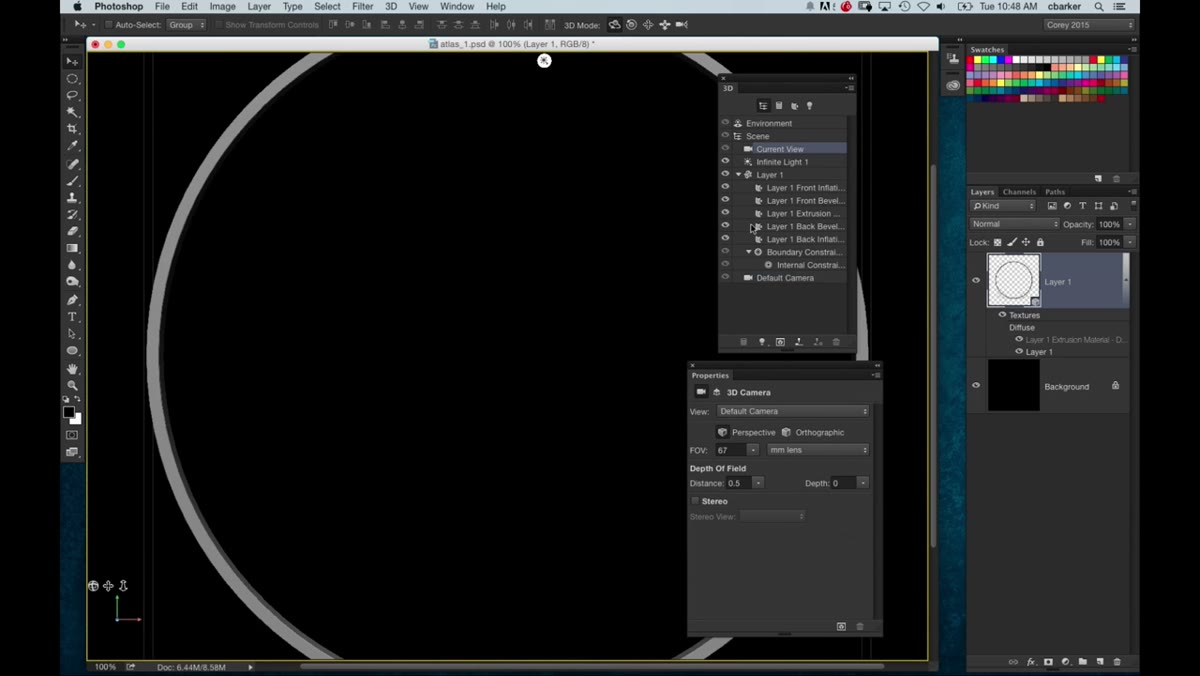Image resolution: width=1200 pixels, height=676 pixels.
Task: Open the Filter menu
Action: [x=362, y=7]
